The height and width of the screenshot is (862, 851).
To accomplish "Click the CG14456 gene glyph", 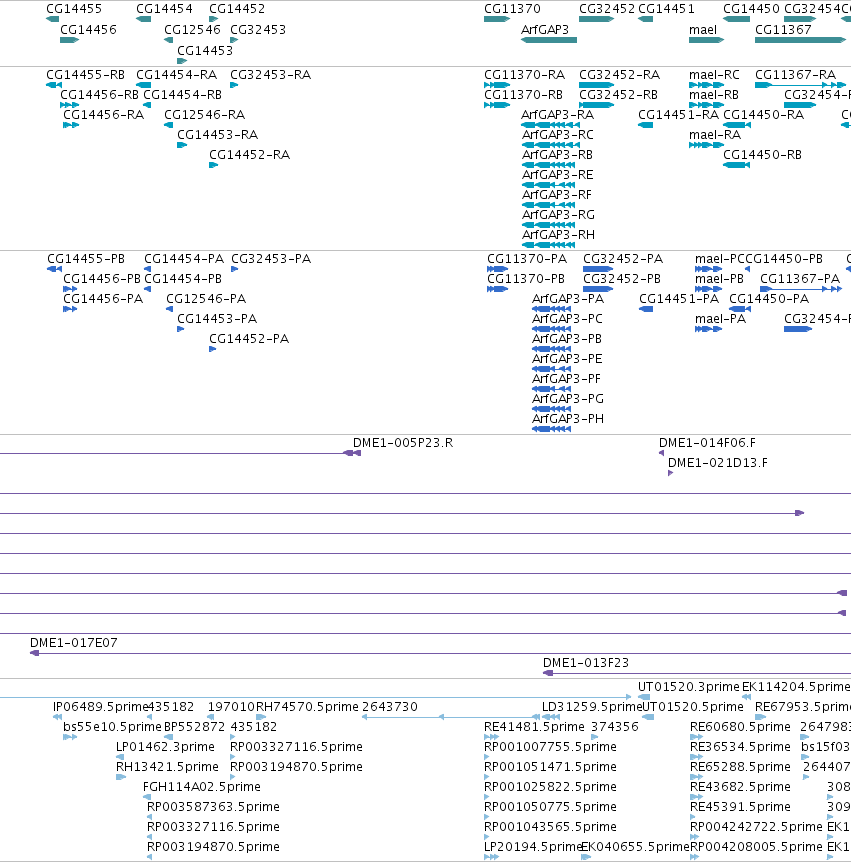I will (x=69, y=40).
